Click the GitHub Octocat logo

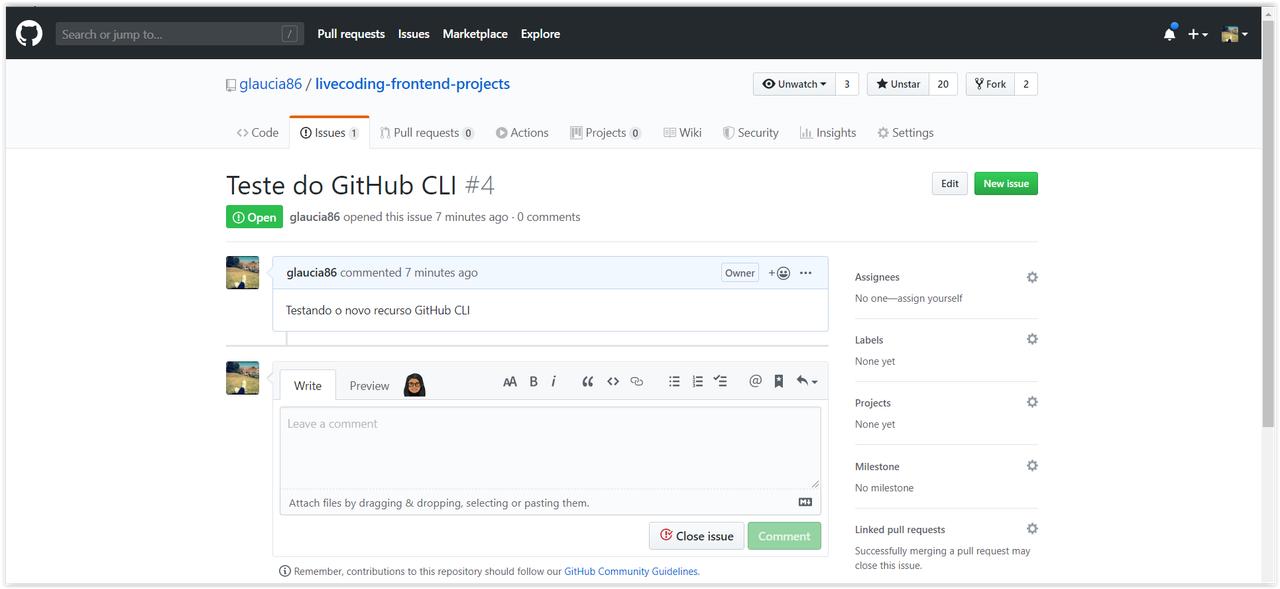click(x=29, y=34)
